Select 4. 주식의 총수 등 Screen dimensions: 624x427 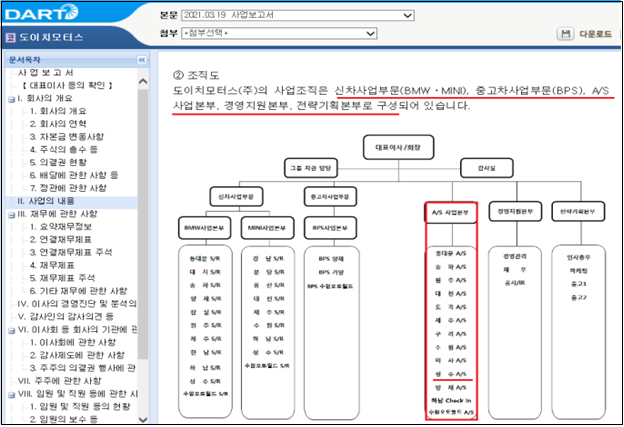pyautogui.click(x=64, y=150)
